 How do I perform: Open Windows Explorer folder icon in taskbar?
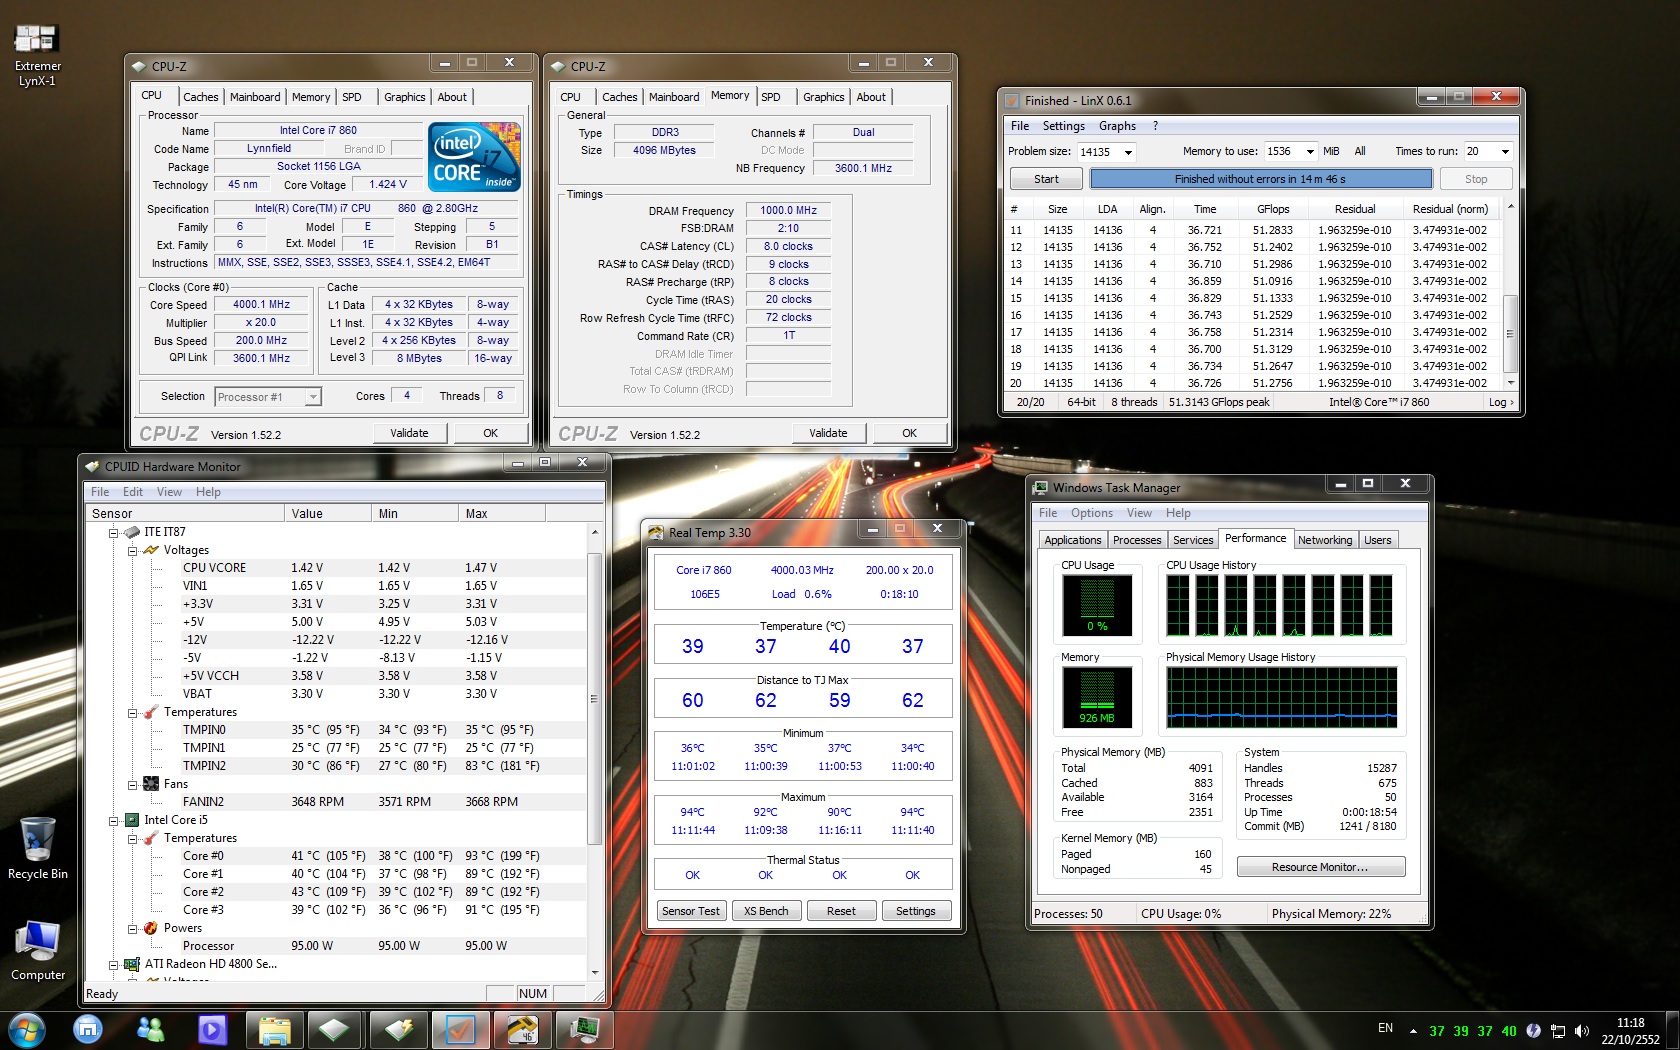[273, 1029]
